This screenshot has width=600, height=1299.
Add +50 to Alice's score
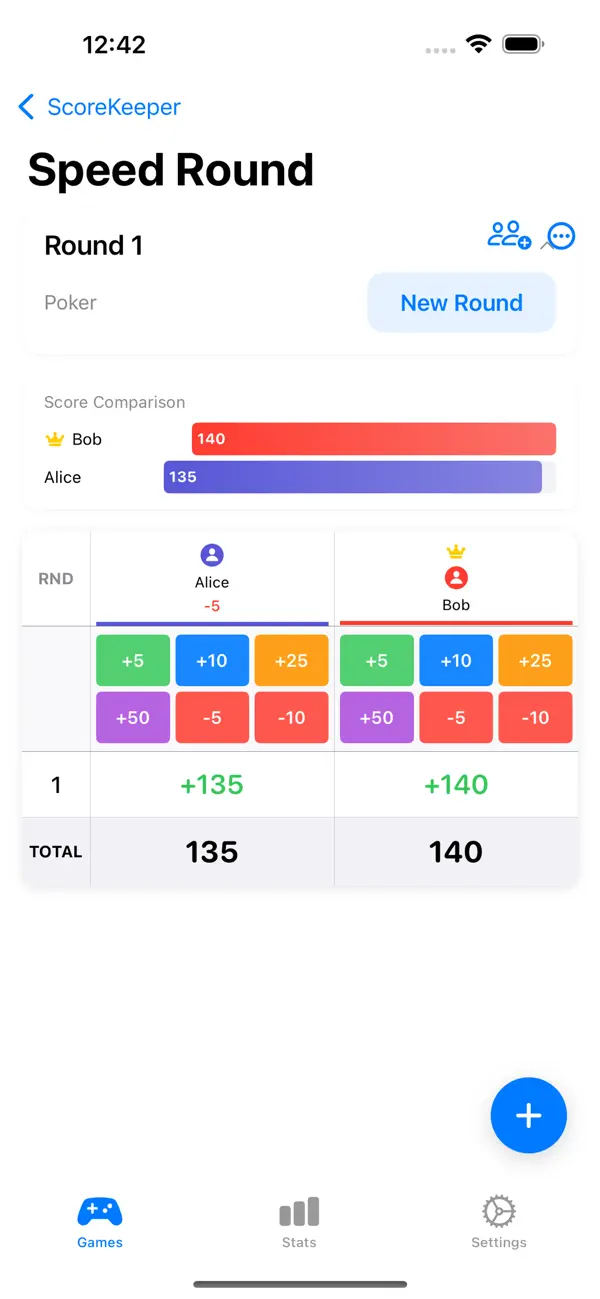coord(133,717)
